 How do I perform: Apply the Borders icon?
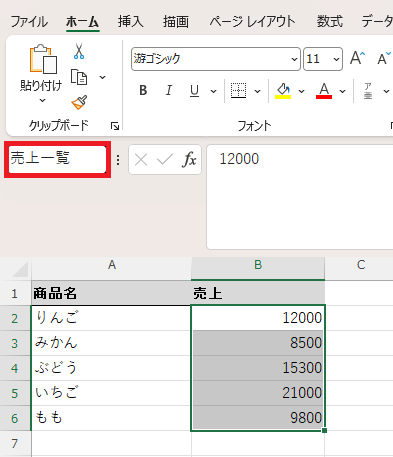[239, 90]
